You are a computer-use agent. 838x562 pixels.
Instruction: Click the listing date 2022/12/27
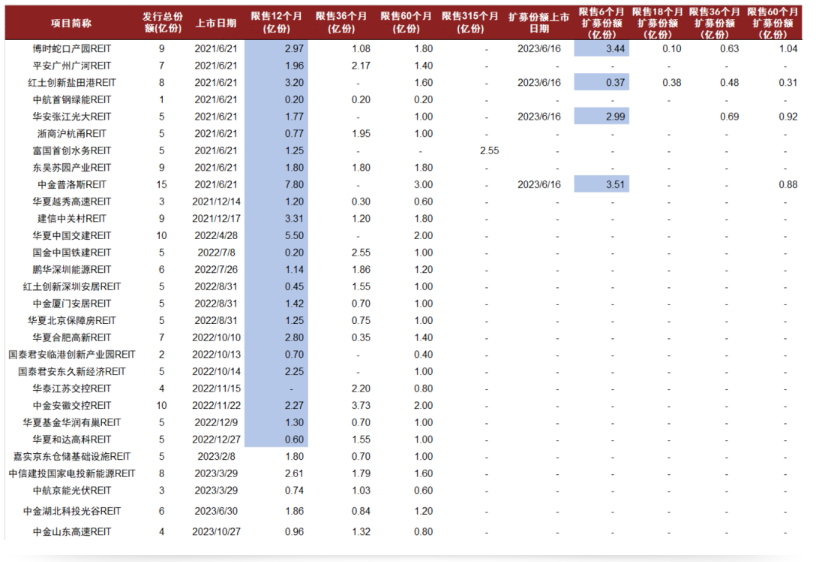click(216, 440)
